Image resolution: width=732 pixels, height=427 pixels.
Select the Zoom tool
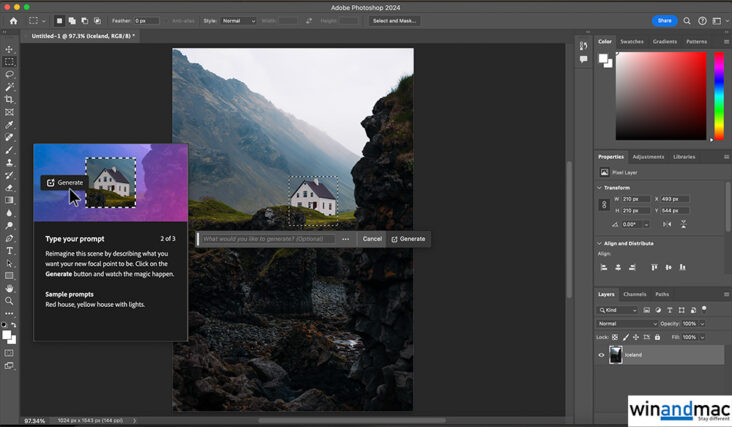10,301
